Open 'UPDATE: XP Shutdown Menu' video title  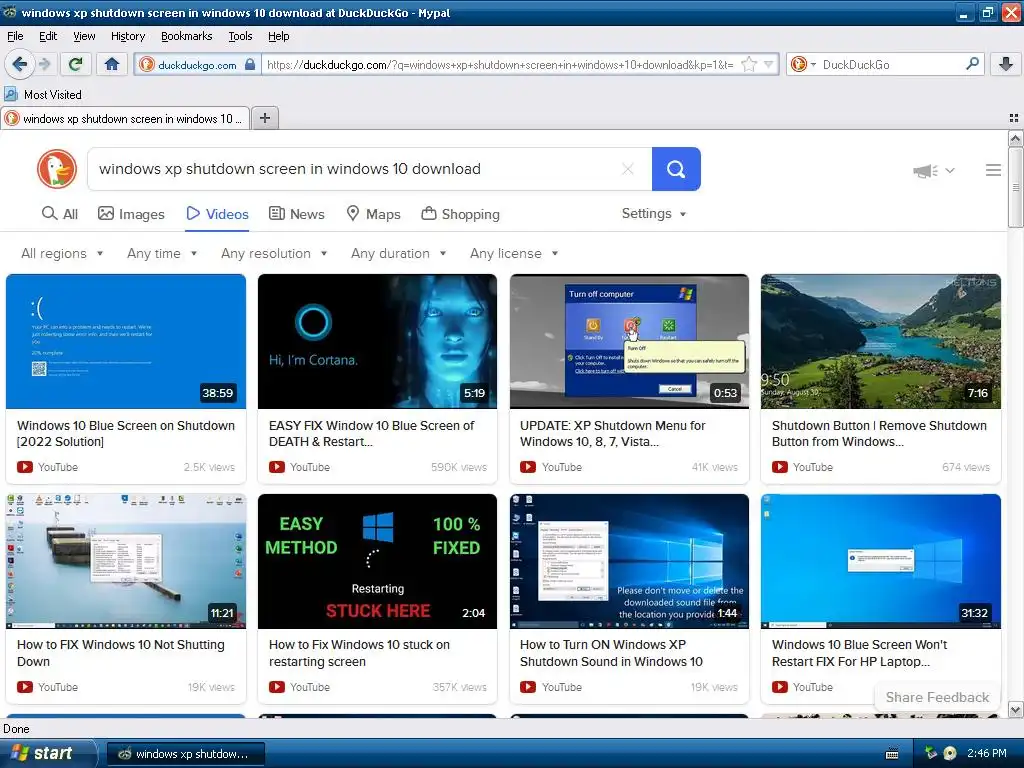[x=613, y=434]
